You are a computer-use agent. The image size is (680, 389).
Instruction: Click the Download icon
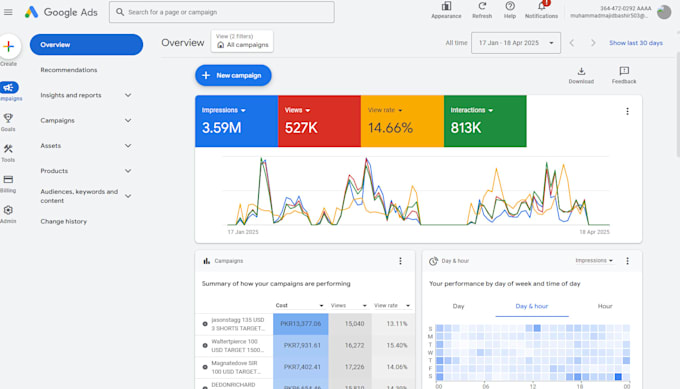click(581, 71)
